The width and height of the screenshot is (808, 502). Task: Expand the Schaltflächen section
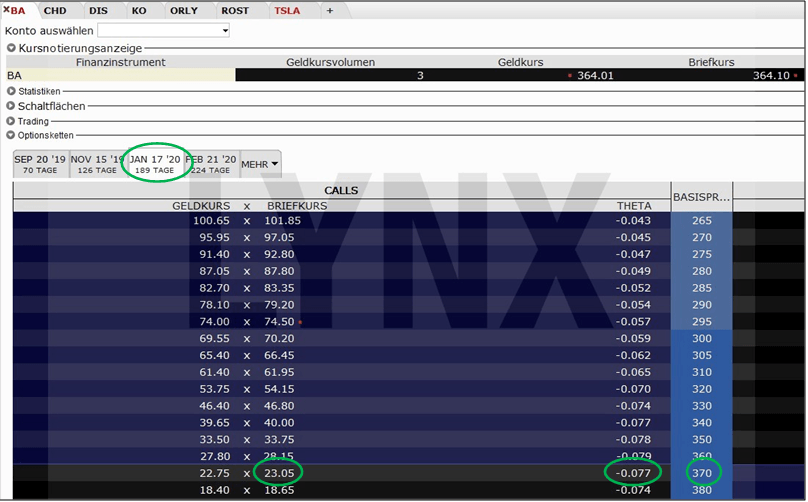(11, 106)
